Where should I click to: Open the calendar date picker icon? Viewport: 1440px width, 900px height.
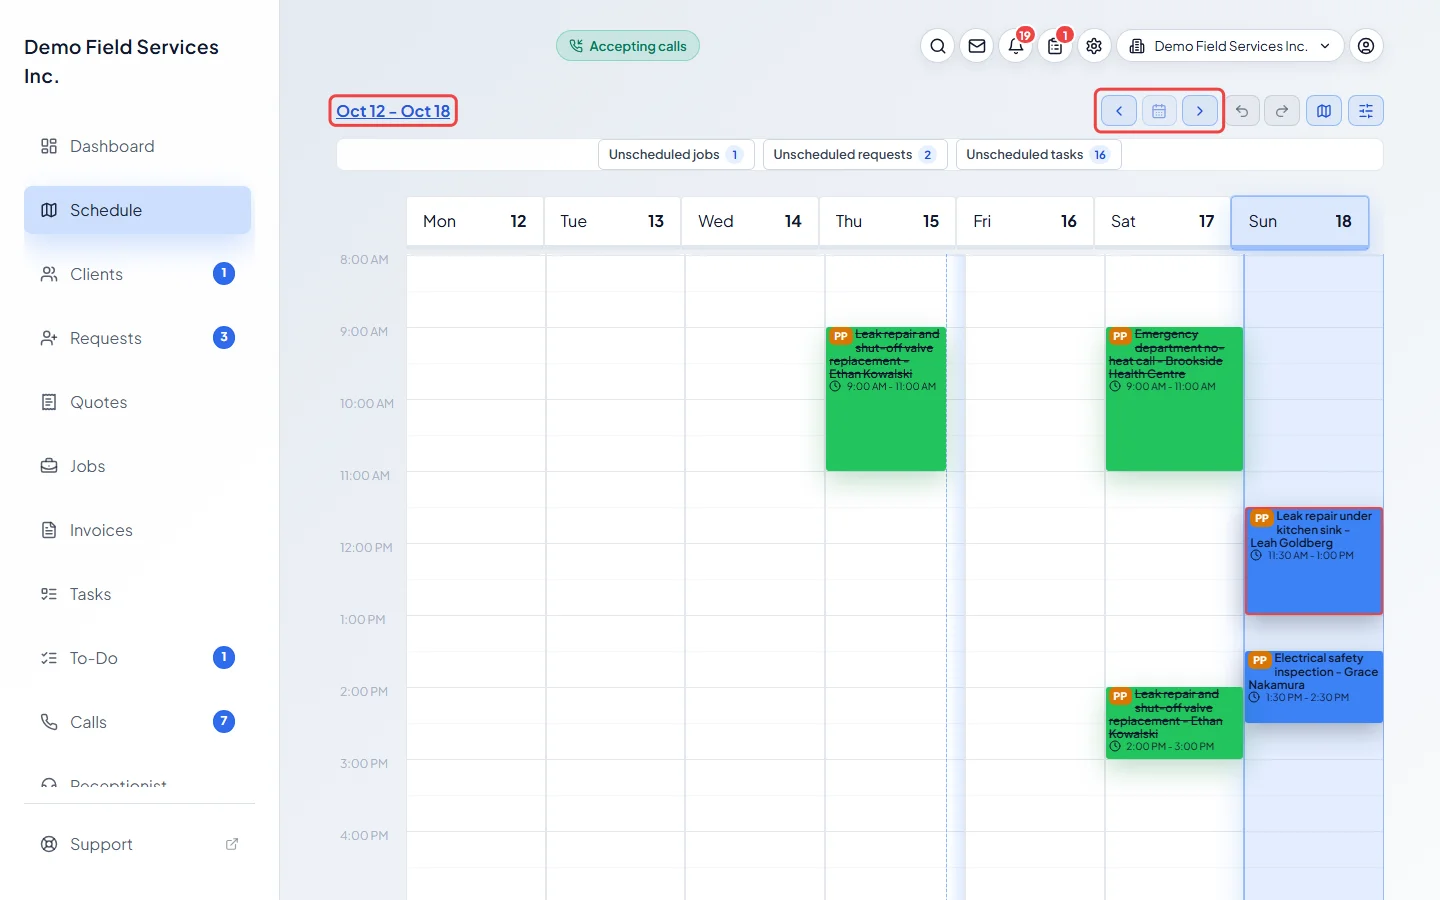pos(1159,111)
